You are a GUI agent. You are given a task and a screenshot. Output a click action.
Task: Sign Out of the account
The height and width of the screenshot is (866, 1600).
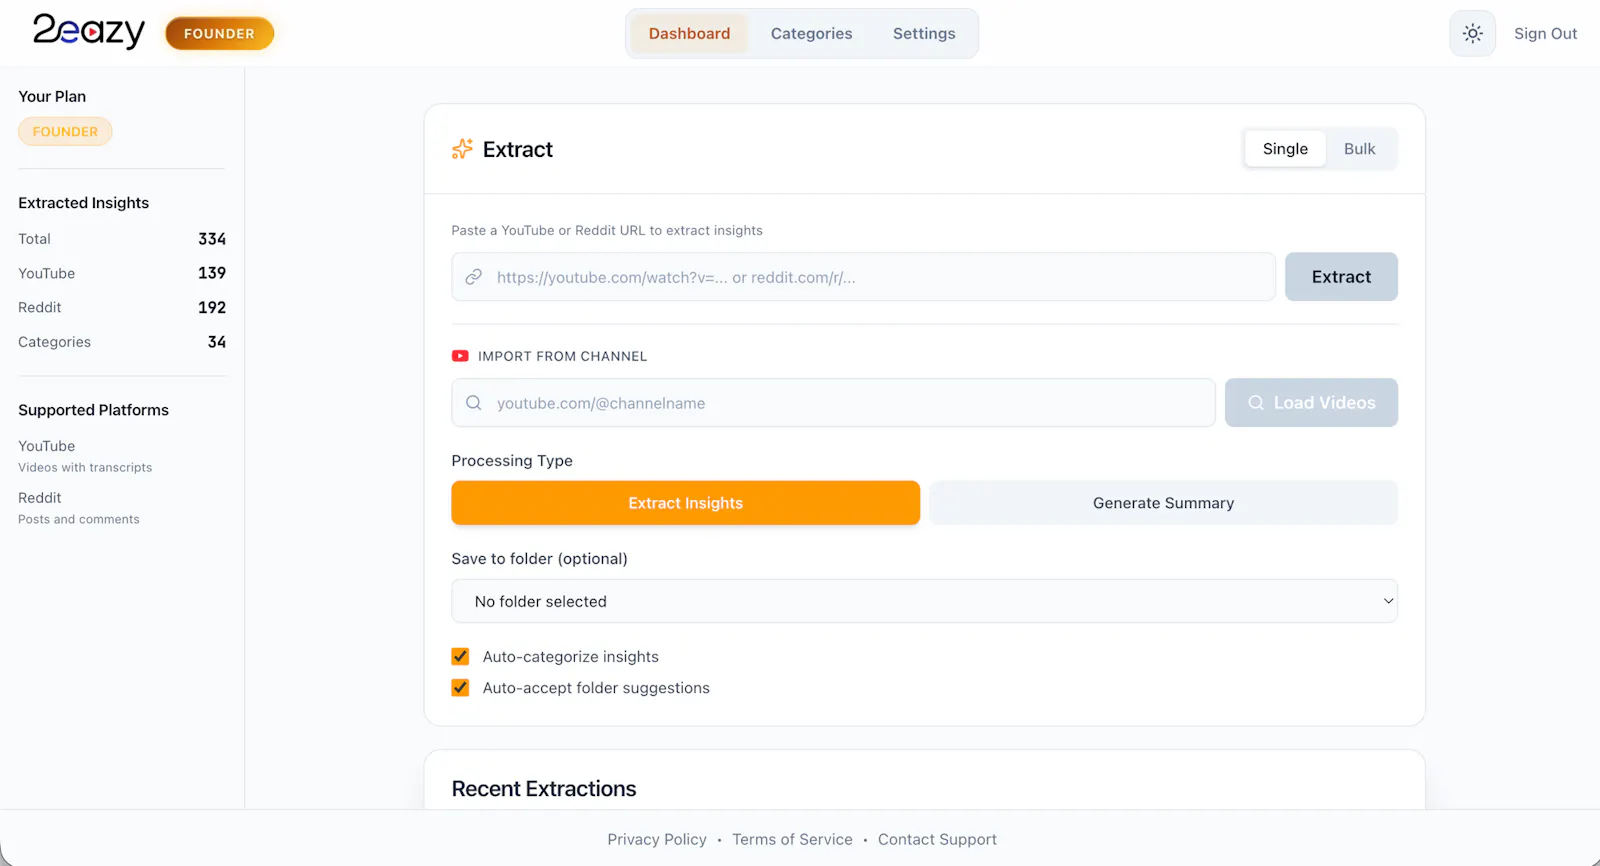tap(1545, 34)
